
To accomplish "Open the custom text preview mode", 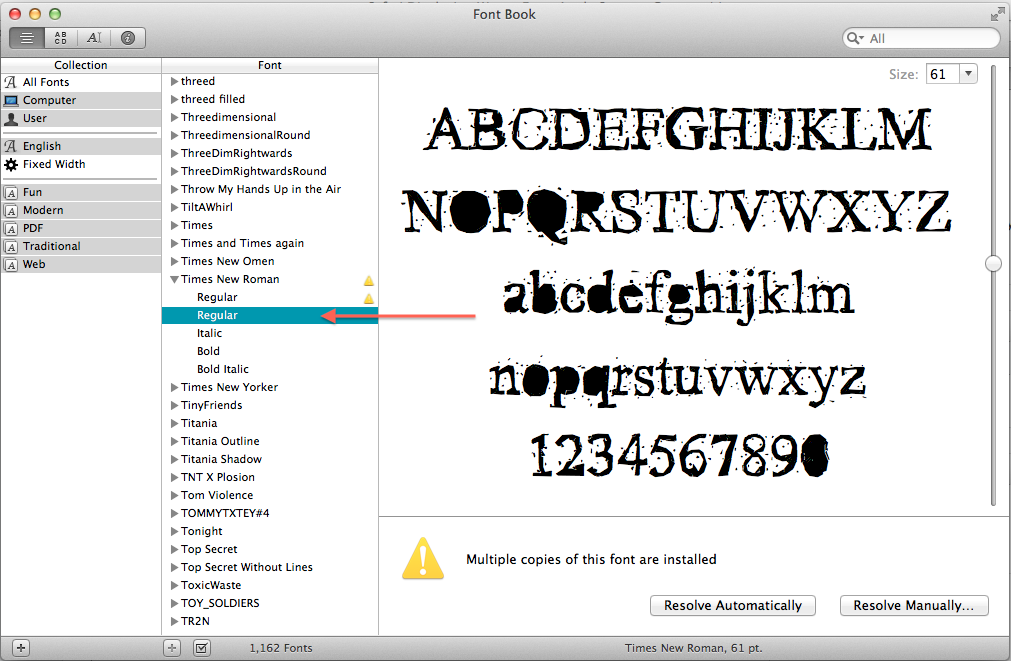I will pyautogui.click(x=93, y=37).
